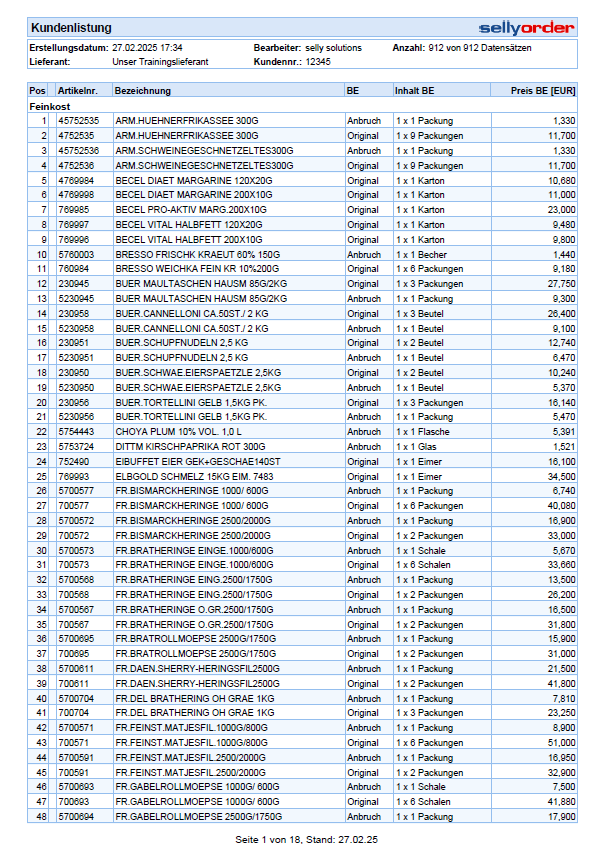Click the Kundenlistung title
This screenshot has height=857, width=604.
coord(71,28)
